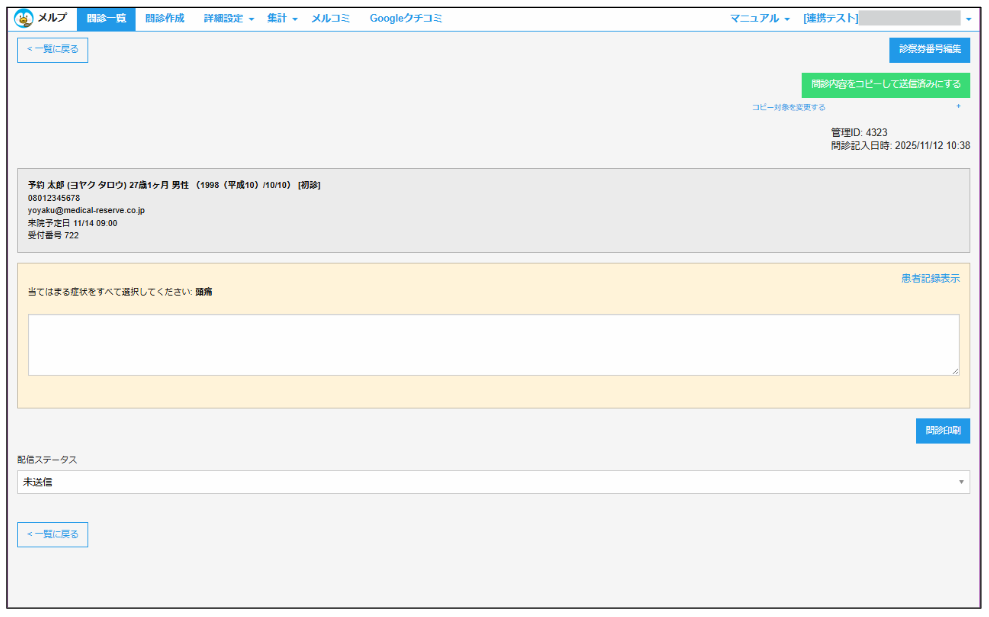
Task: Open the 問診一覧 tab
Action: (x=105, y=18)
